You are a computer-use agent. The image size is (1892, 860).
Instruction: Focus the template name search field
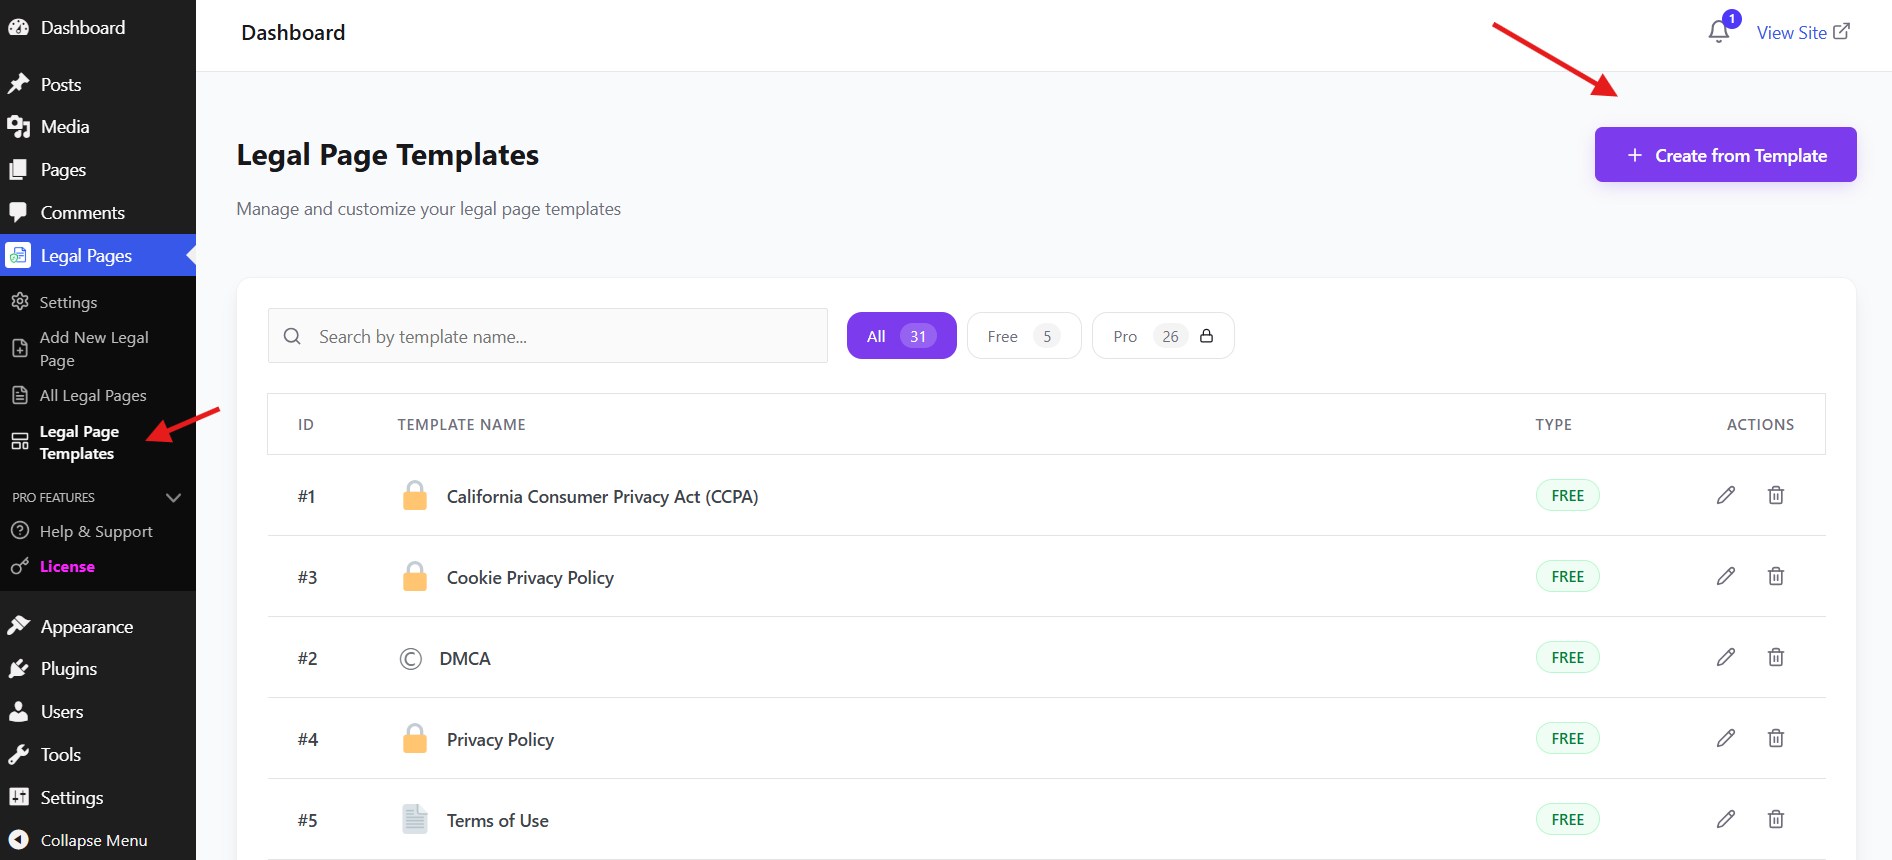548,336
